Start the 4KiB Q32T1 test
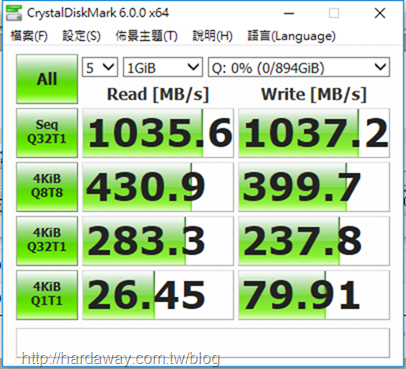Viewport: 406px width, 369px height. (x=47, y=241)
